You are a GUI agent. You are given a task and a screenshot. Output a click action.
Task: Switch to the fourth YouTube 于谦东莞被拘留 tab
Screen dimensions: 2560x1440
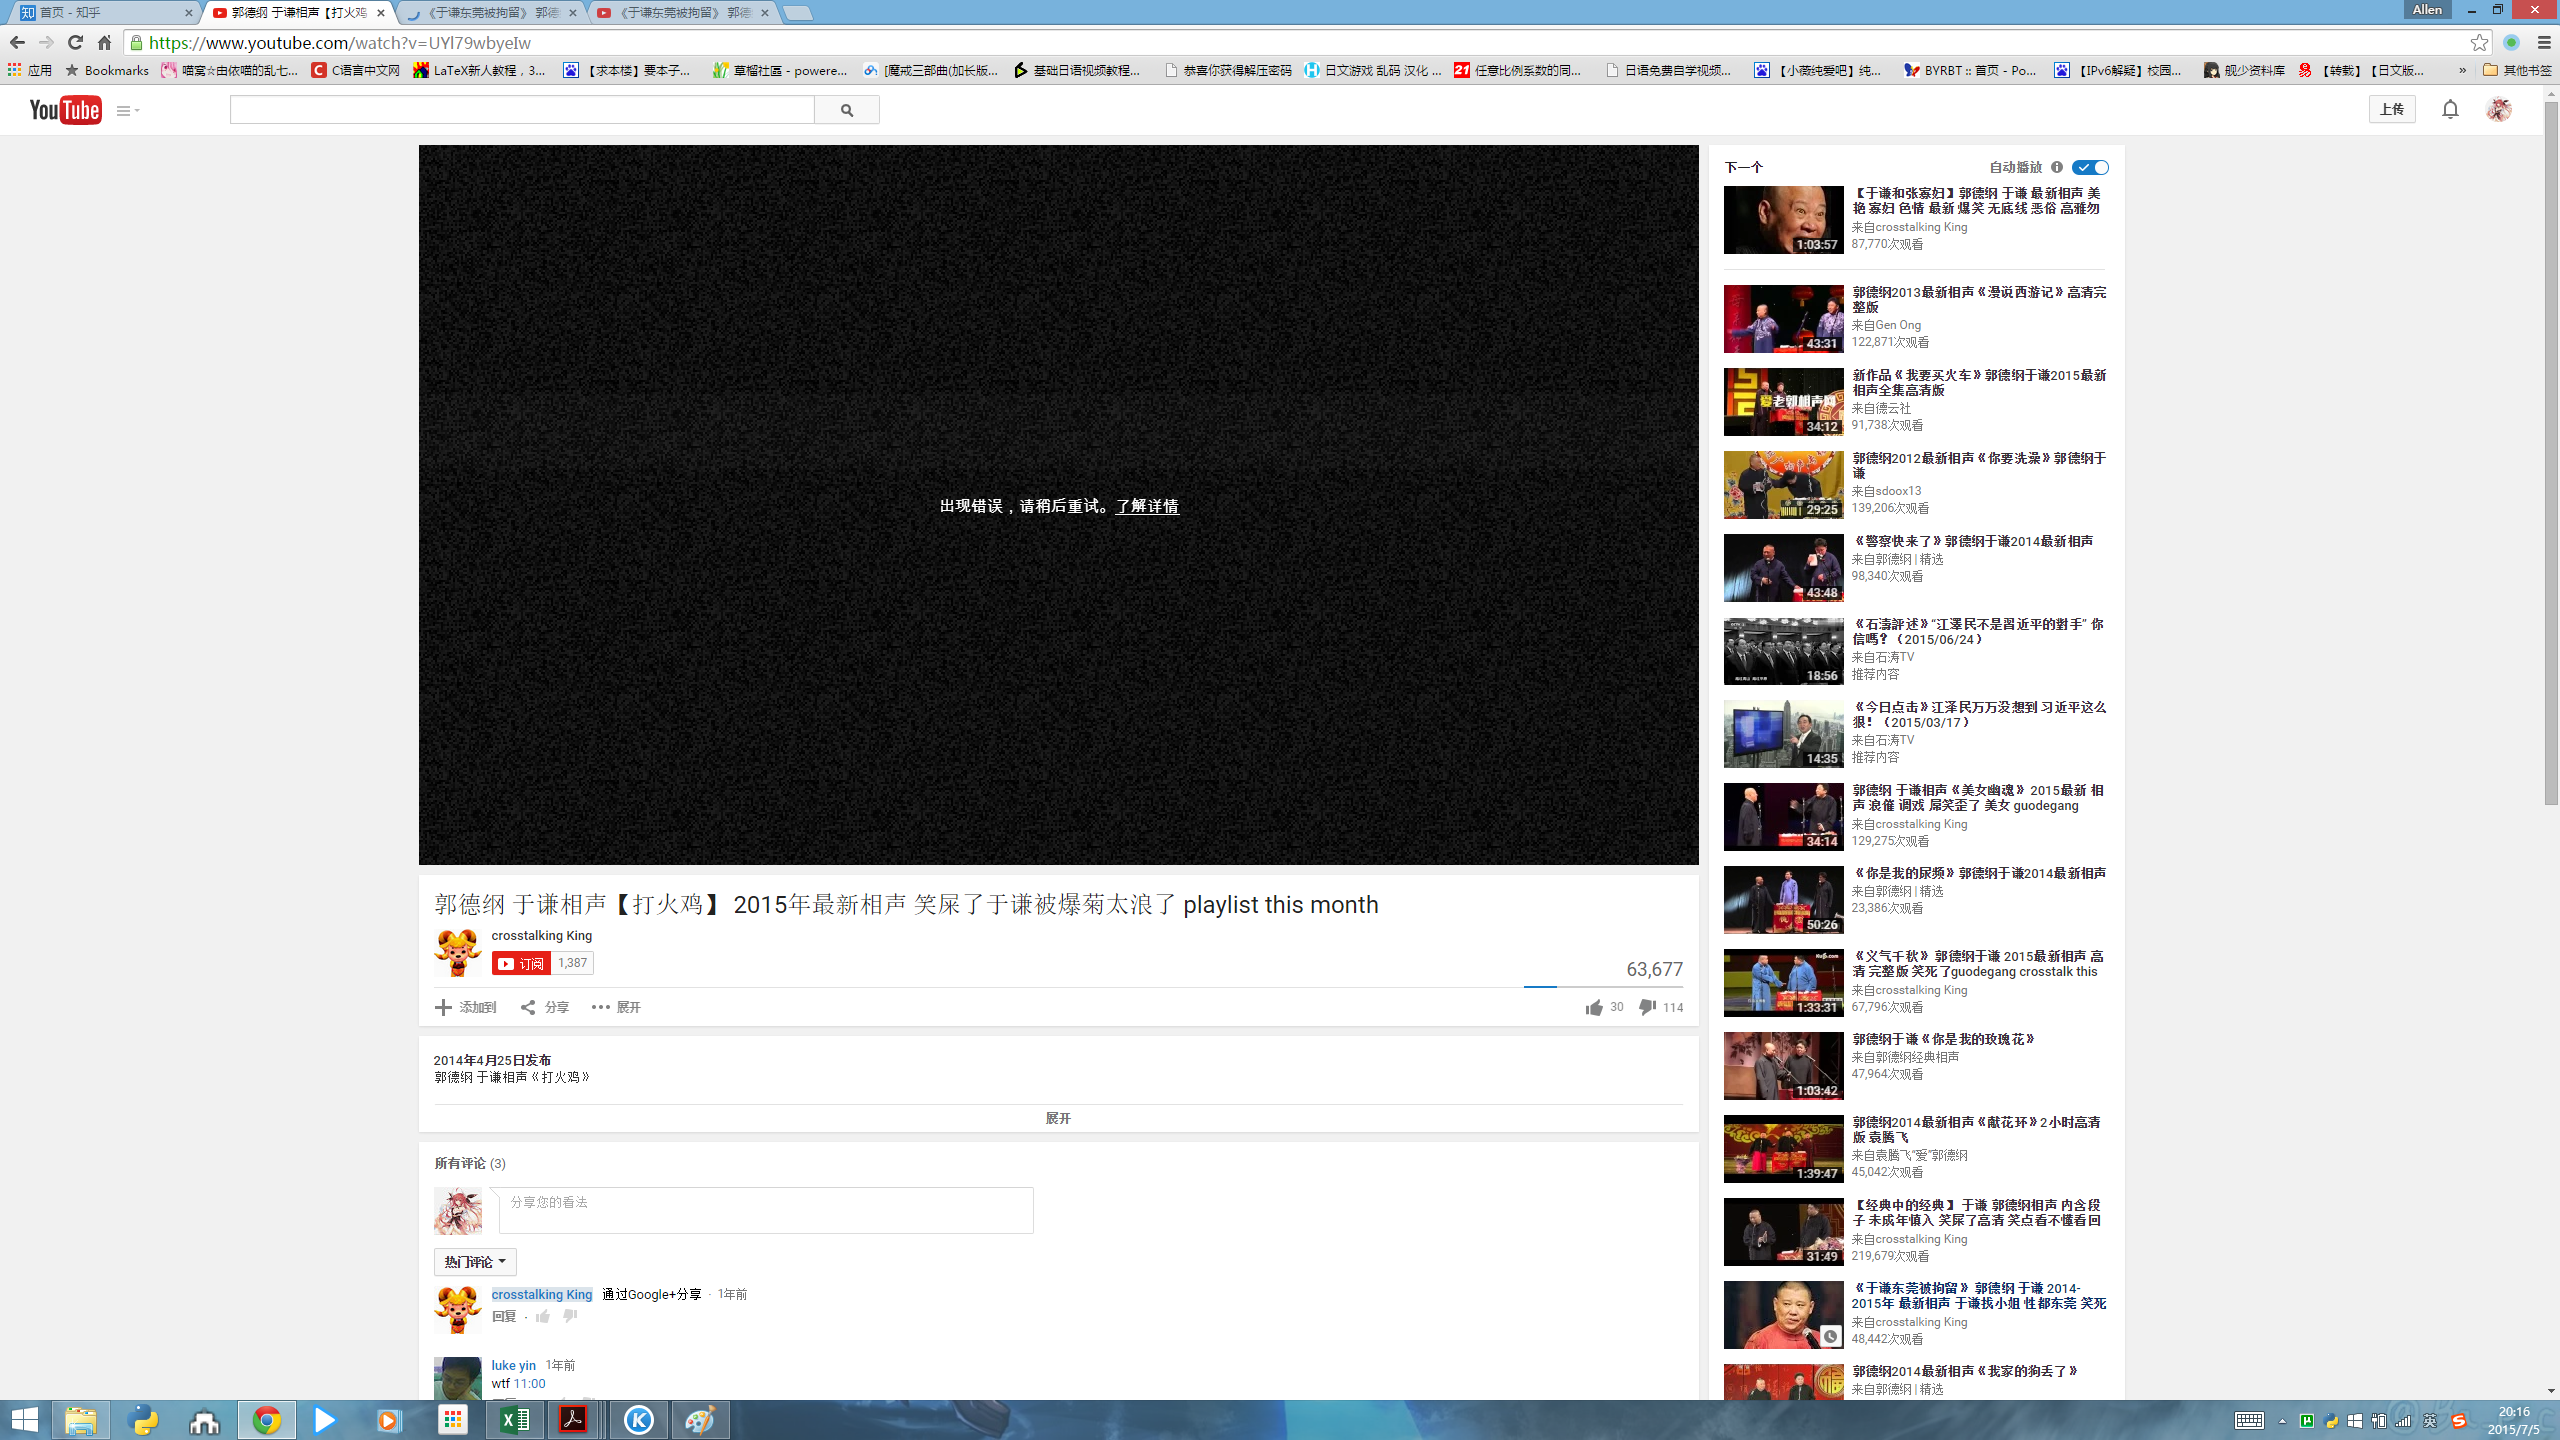click(x=684, y=13)
